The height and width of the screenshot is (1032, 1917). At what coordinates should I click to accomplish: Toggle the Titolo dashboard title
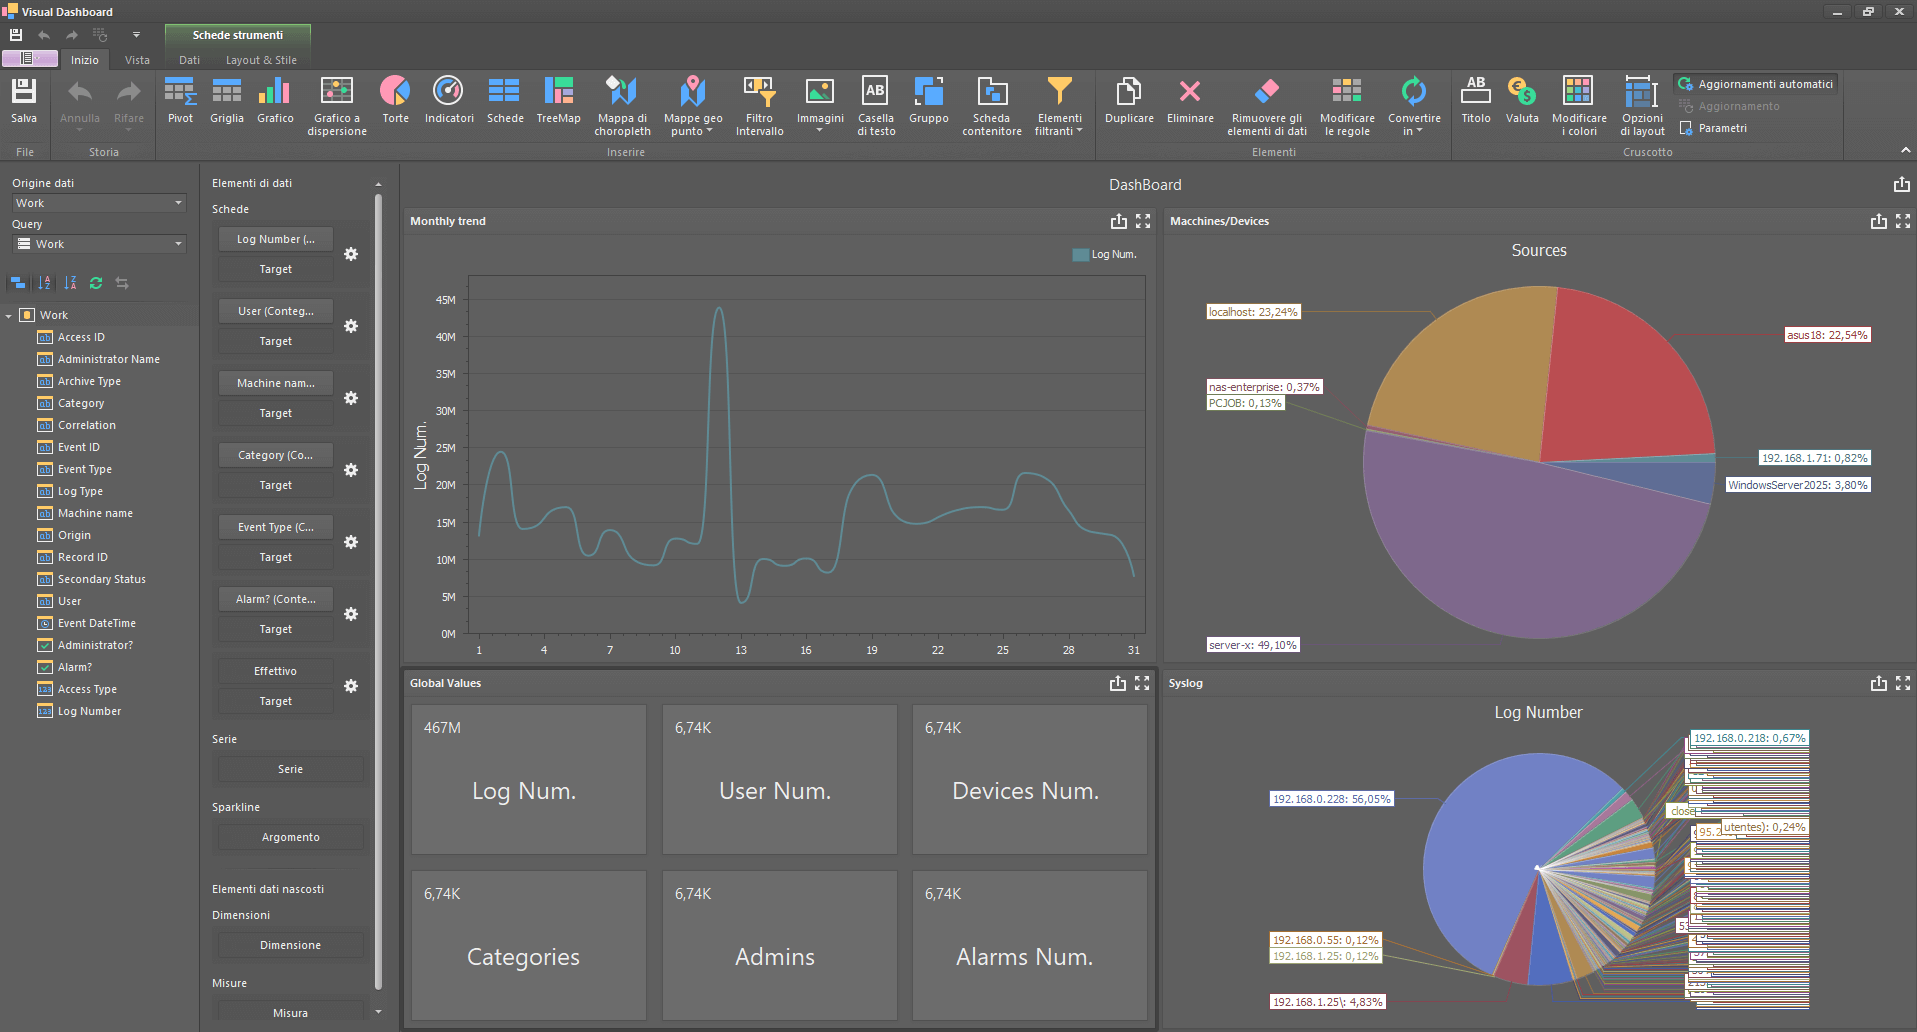point(1476,101)
